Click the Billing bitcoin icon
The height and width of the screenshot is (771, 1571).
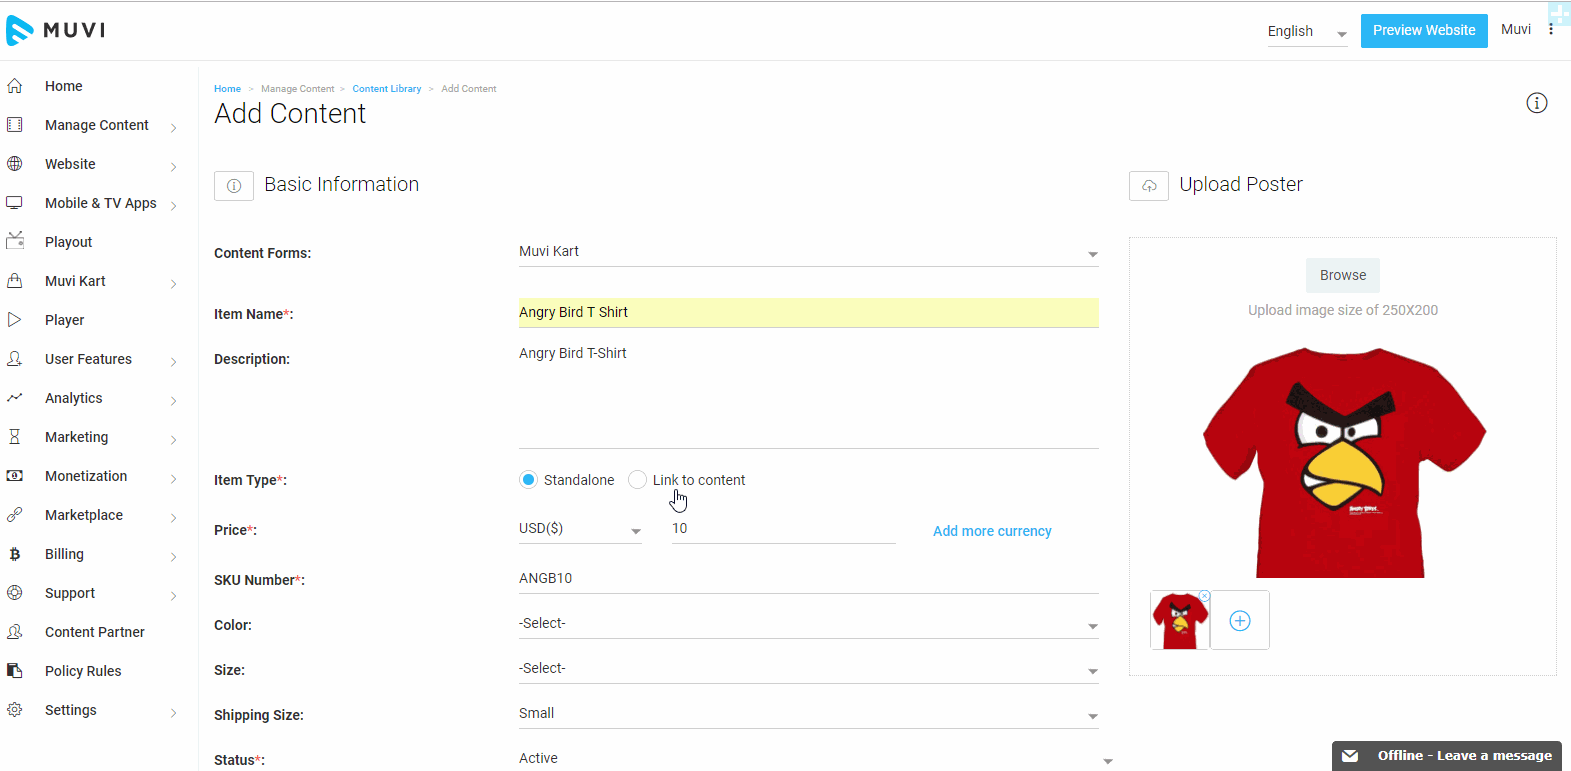pos(15,554)
